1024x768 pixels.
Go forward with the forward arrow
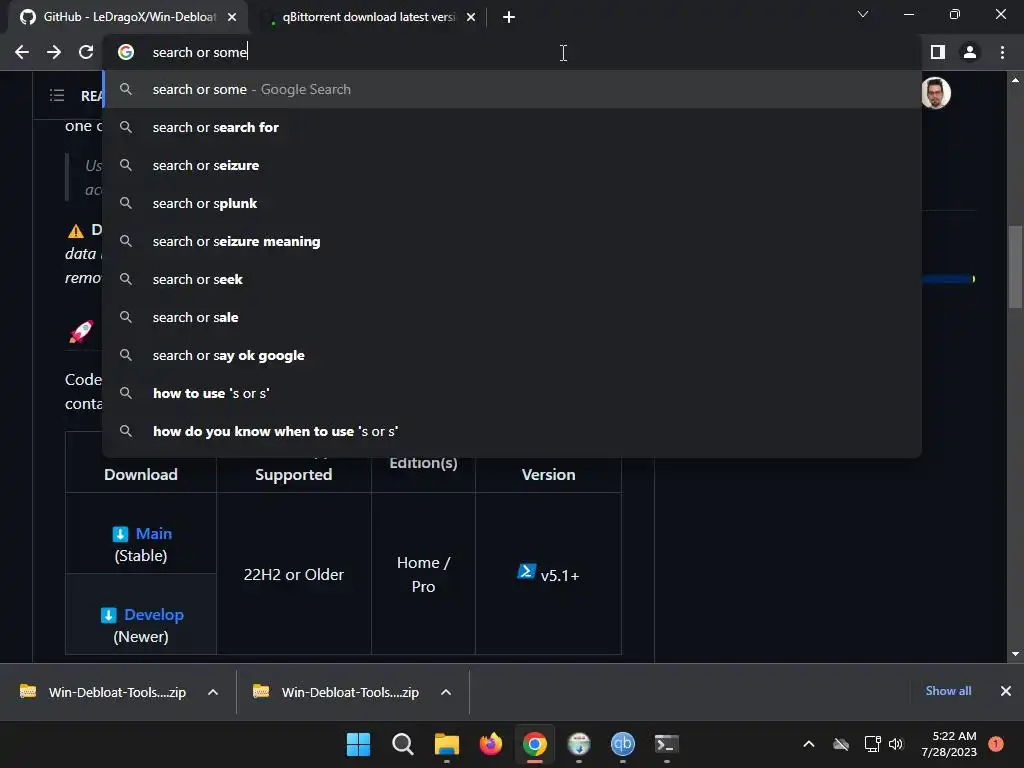(x=54, y=52)
